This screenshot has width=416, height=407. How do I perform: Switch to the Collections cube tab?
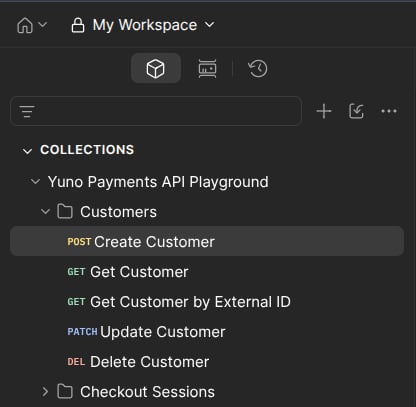pyautogui.click(x=156, y=68)
